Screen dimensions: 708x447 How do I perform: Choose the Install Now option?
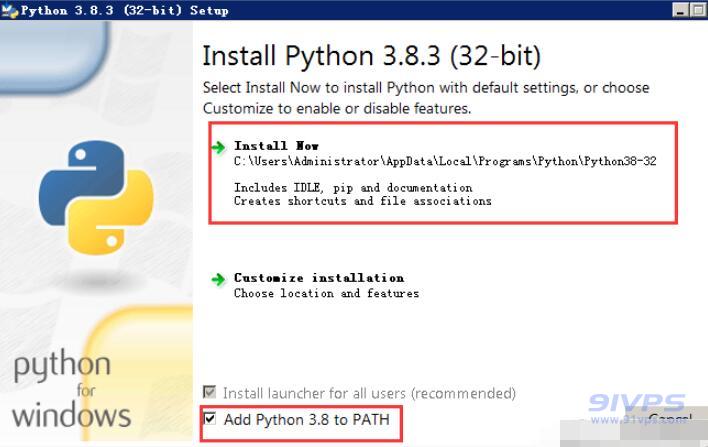click(276, 146)
